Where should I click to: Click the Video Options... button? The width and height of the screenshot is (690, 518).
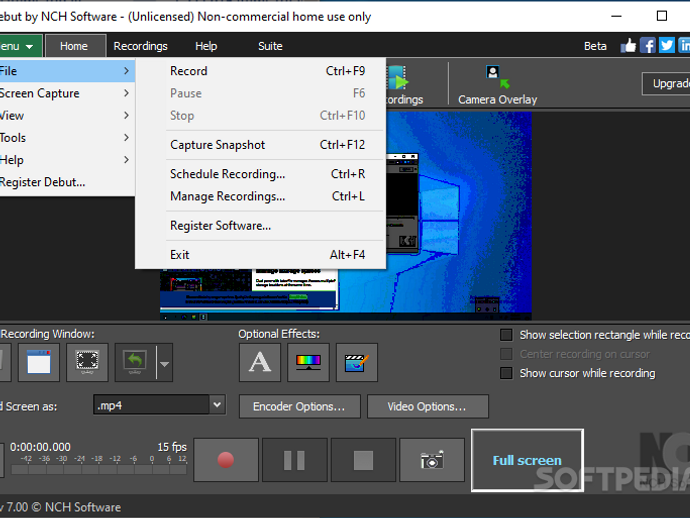(427, 406)
